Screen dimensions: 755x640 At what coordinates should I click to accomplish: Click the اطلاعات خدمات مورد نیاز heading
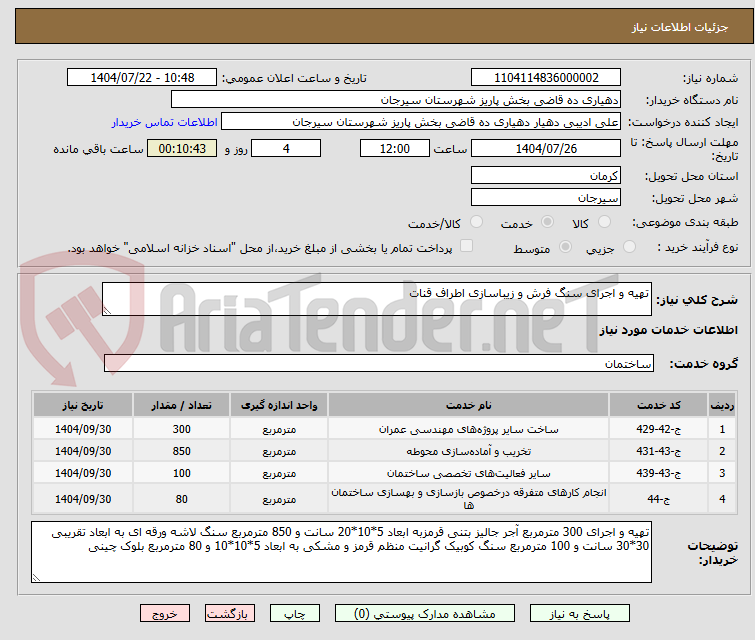click(668, 330)
